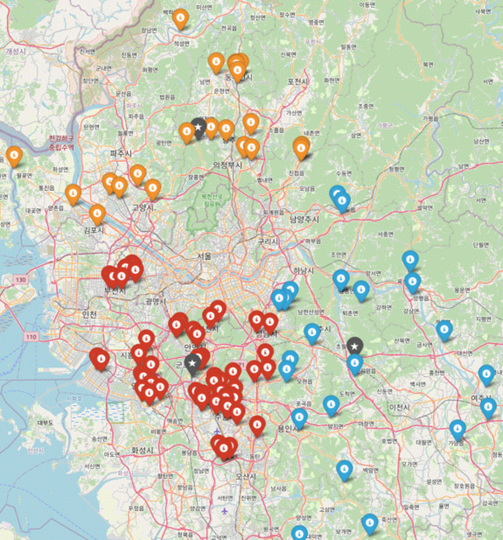Image resolution: width=503 pixels, height=540 pixels.
Task: Select the dark star marker near 군포
Action: (x=192, y=364)
